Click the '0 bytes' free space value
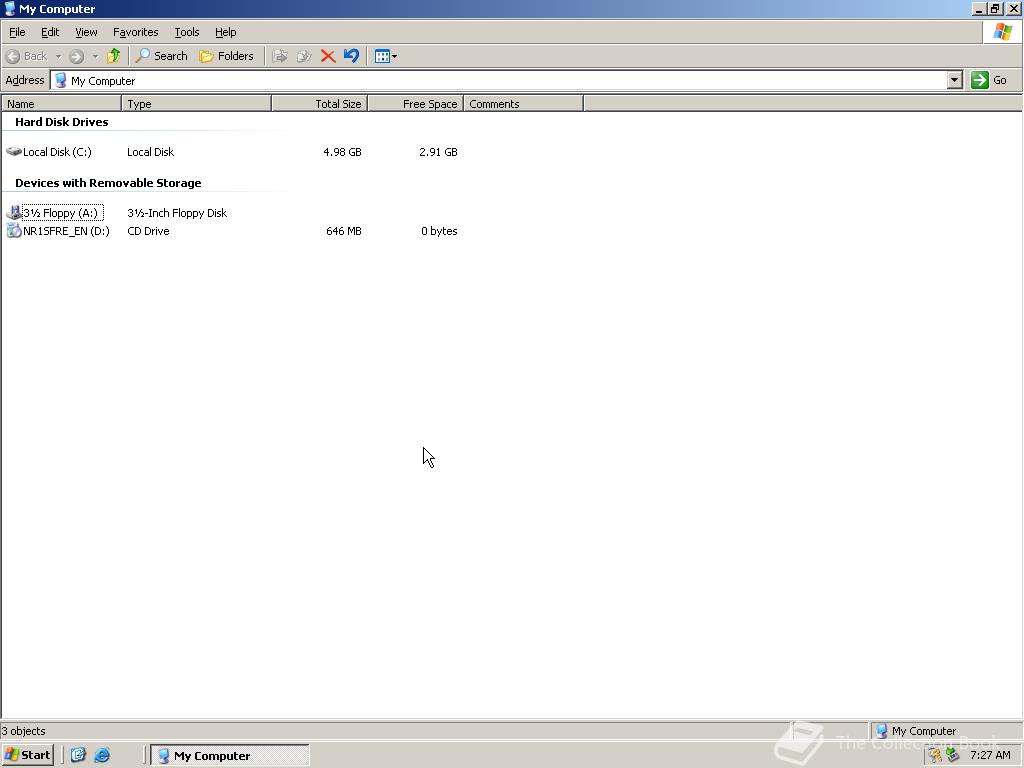This screenshot has height=768, width=1024. (x=439, y=231)
